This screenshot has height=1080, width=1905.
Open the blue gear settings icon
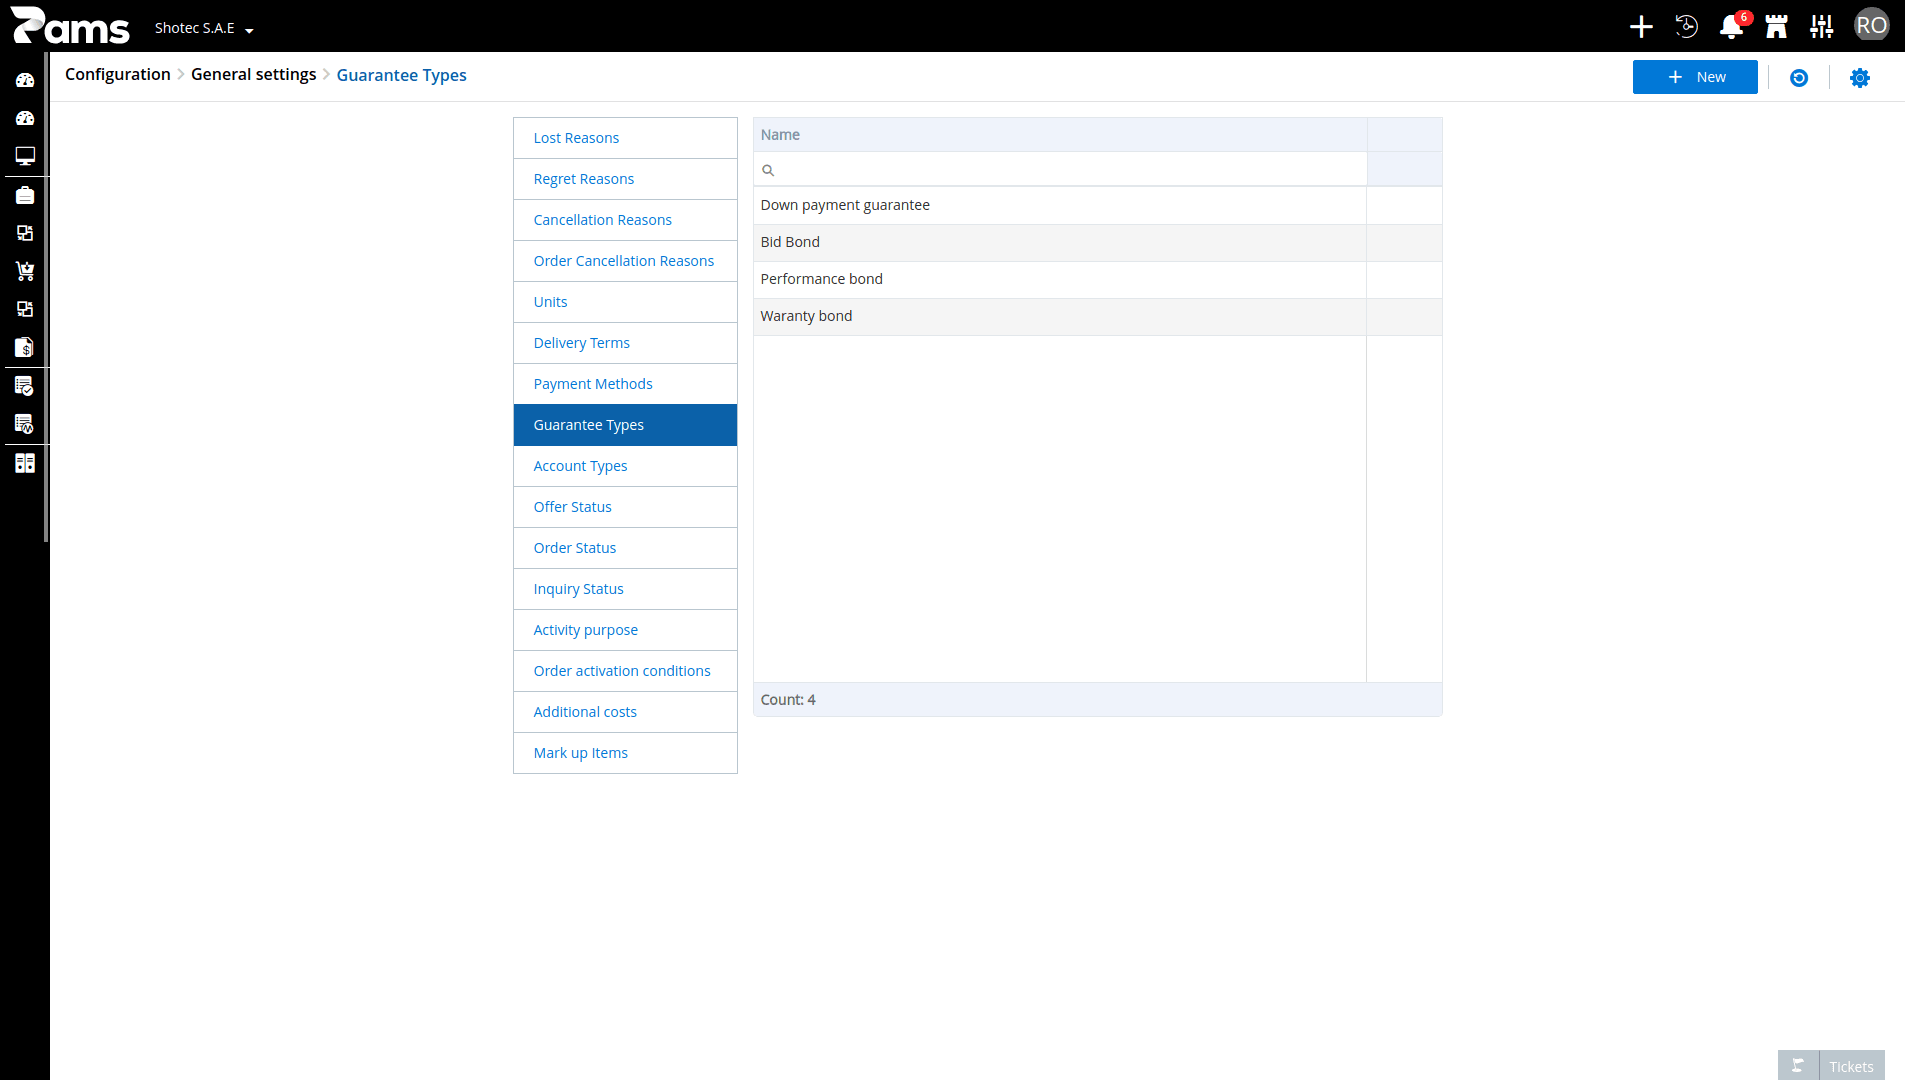click(x=1860, y=78)
